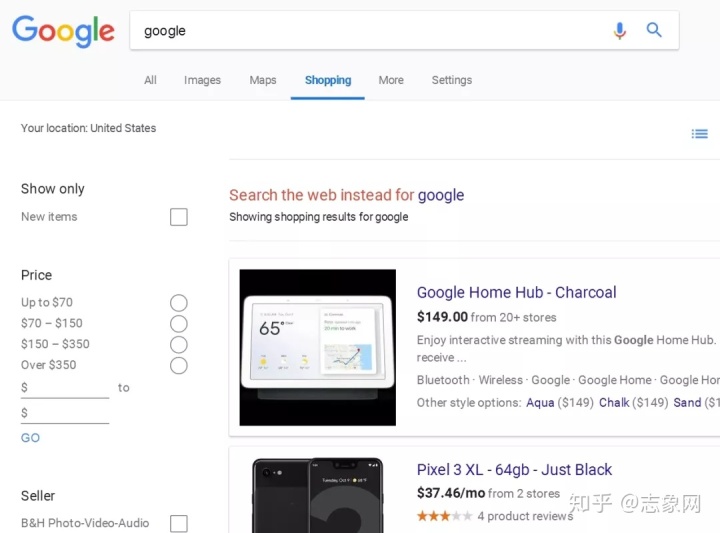
Task: Click the Google logo
Action: (63, 31)
